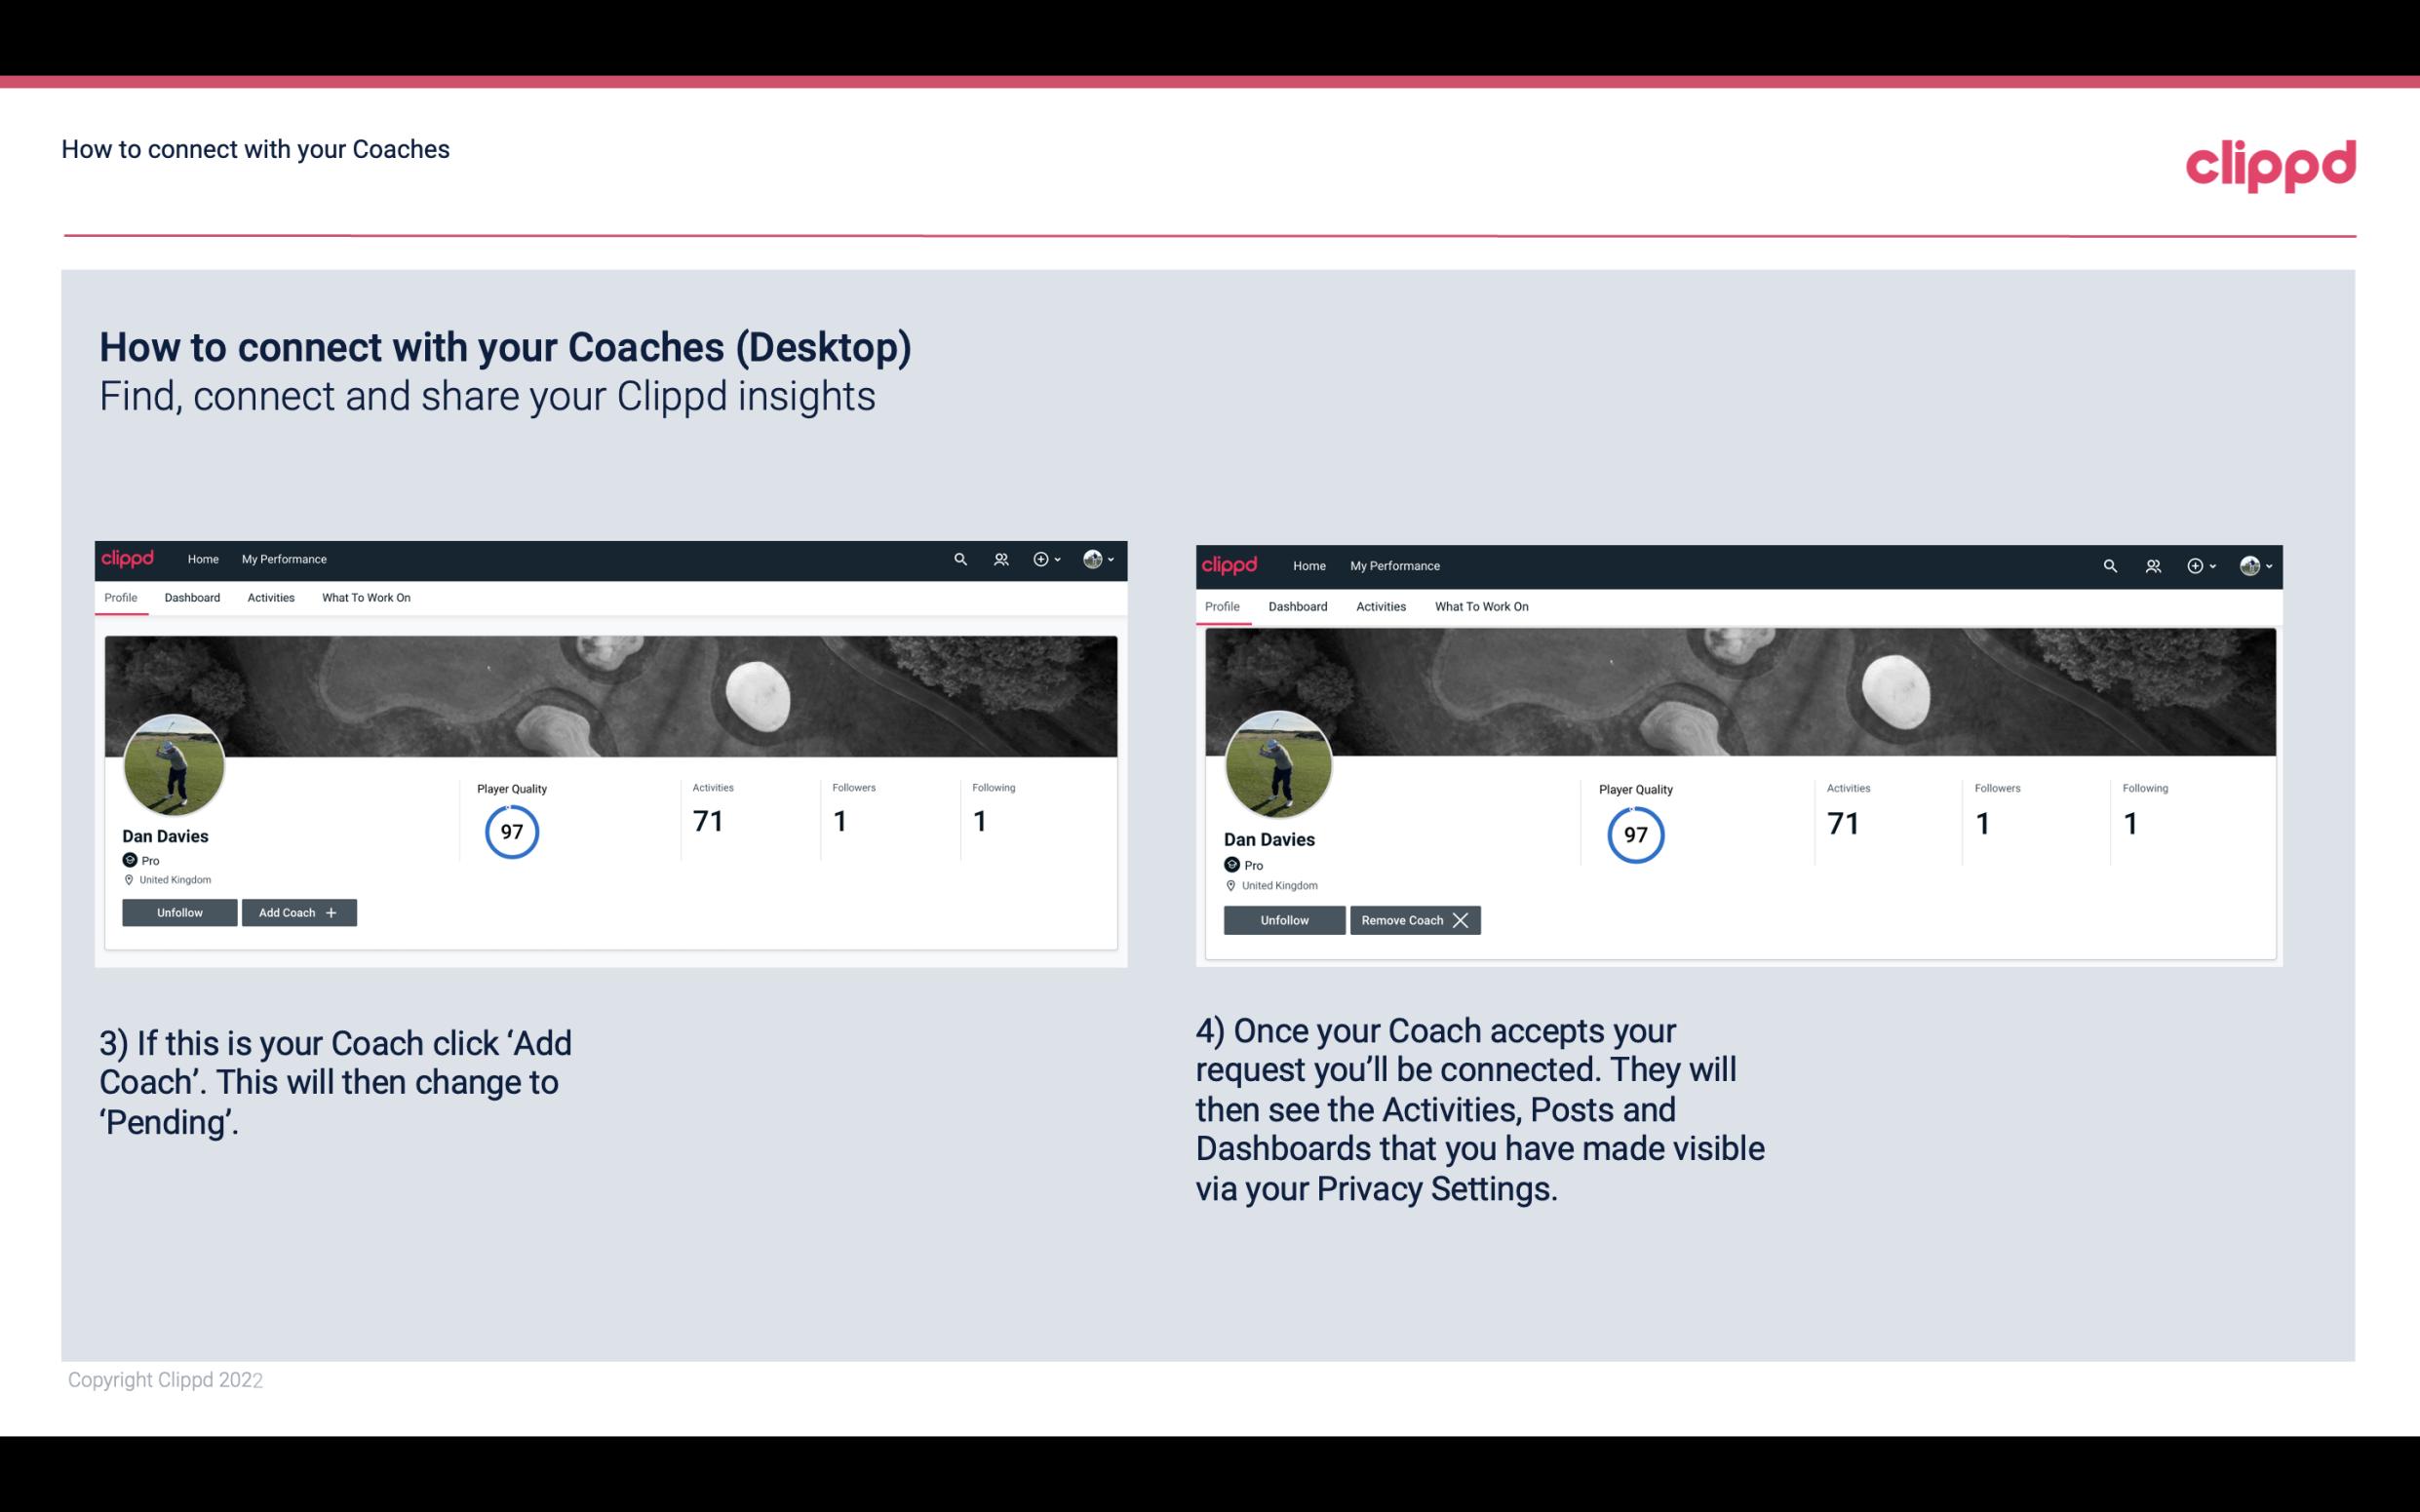Expand 'My Performance' dropdown in left navbar
The height and width of the screenshot is (1512, 2420).
[x=284, y=560]
